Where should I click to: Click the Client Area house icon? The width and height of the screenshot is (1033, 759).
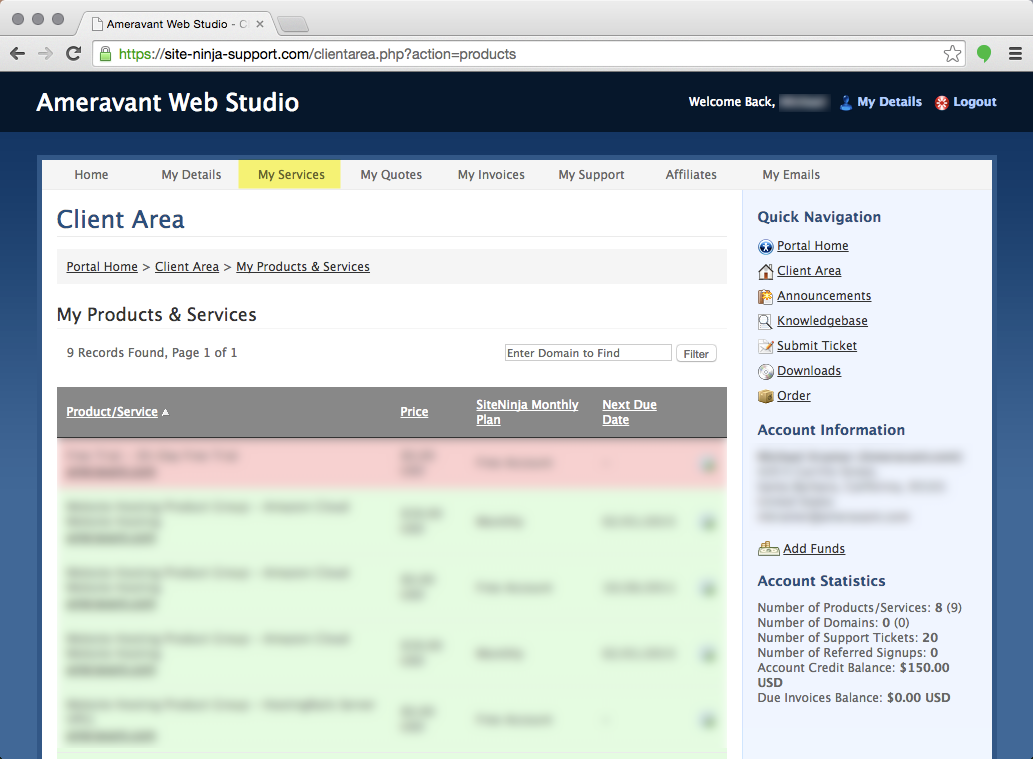(x=766, y=270)
